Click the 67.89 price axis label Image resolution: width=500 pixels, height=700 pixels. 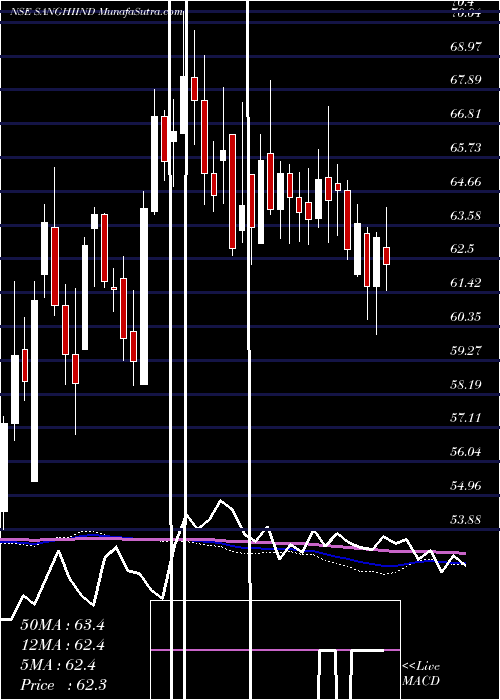[x=466, y=80]
